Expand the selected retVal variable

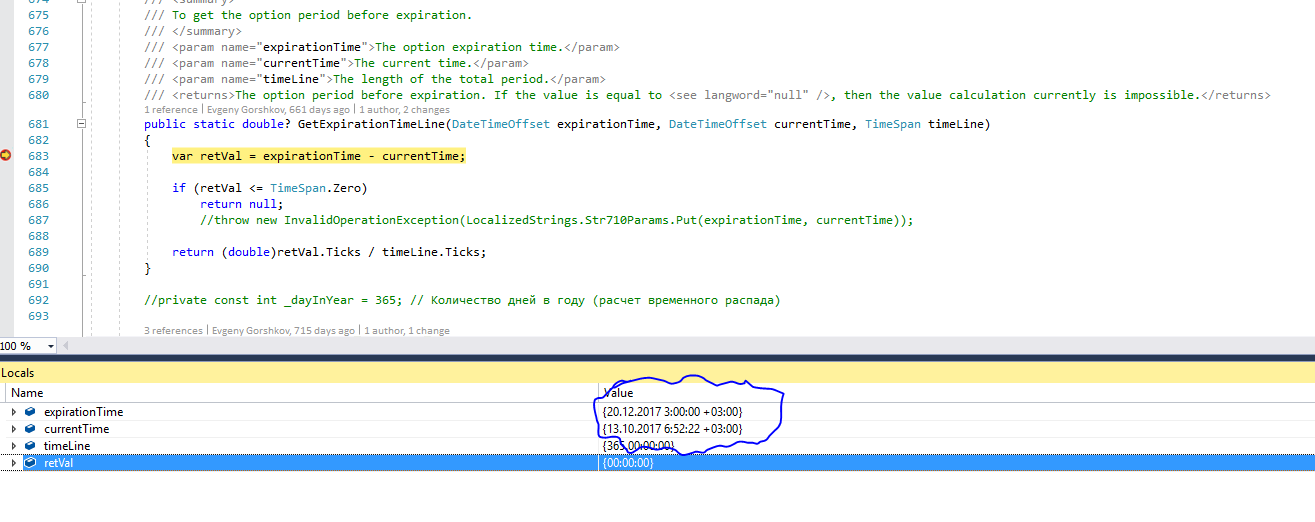(13, 463)
